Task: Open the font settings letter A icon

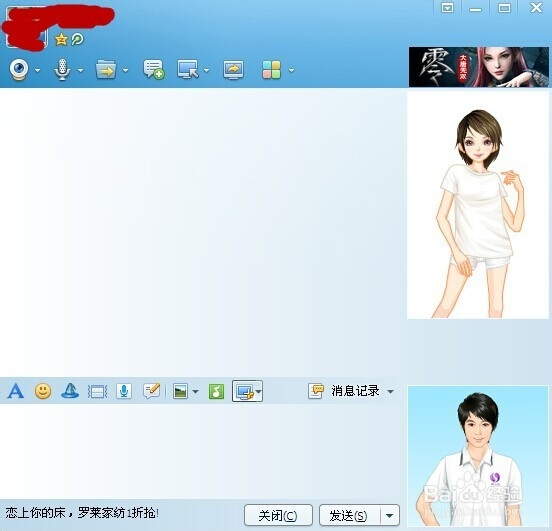Action: tap(16, 391)
